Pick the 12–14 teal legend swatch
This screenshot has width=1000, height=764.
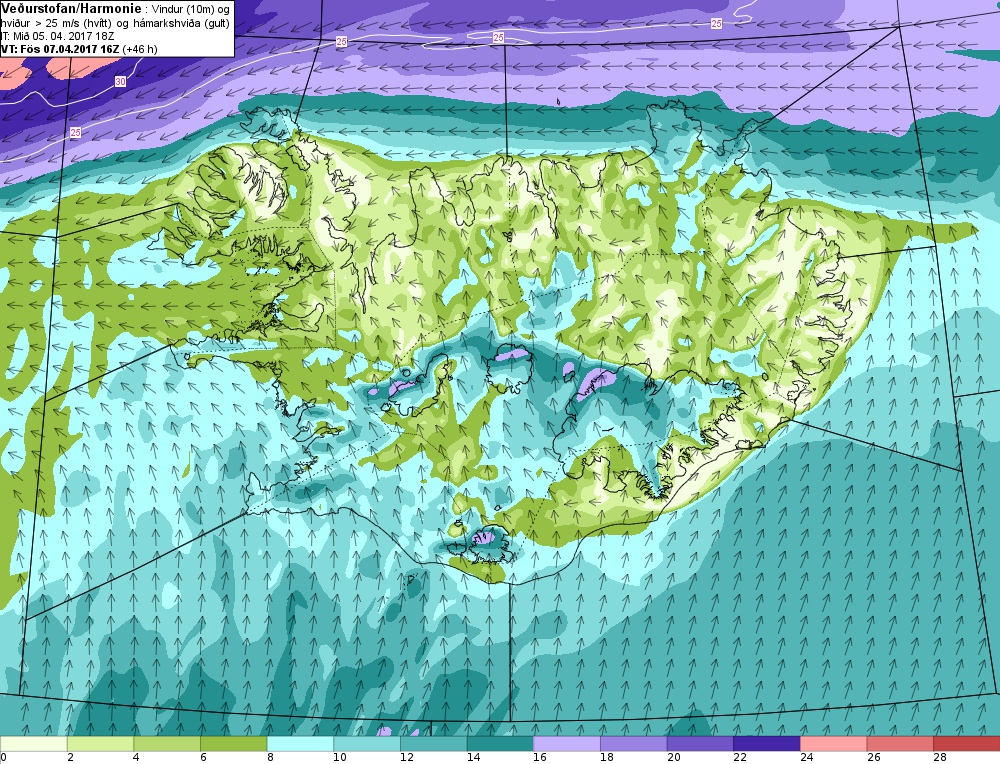click(x=434, y=744)
